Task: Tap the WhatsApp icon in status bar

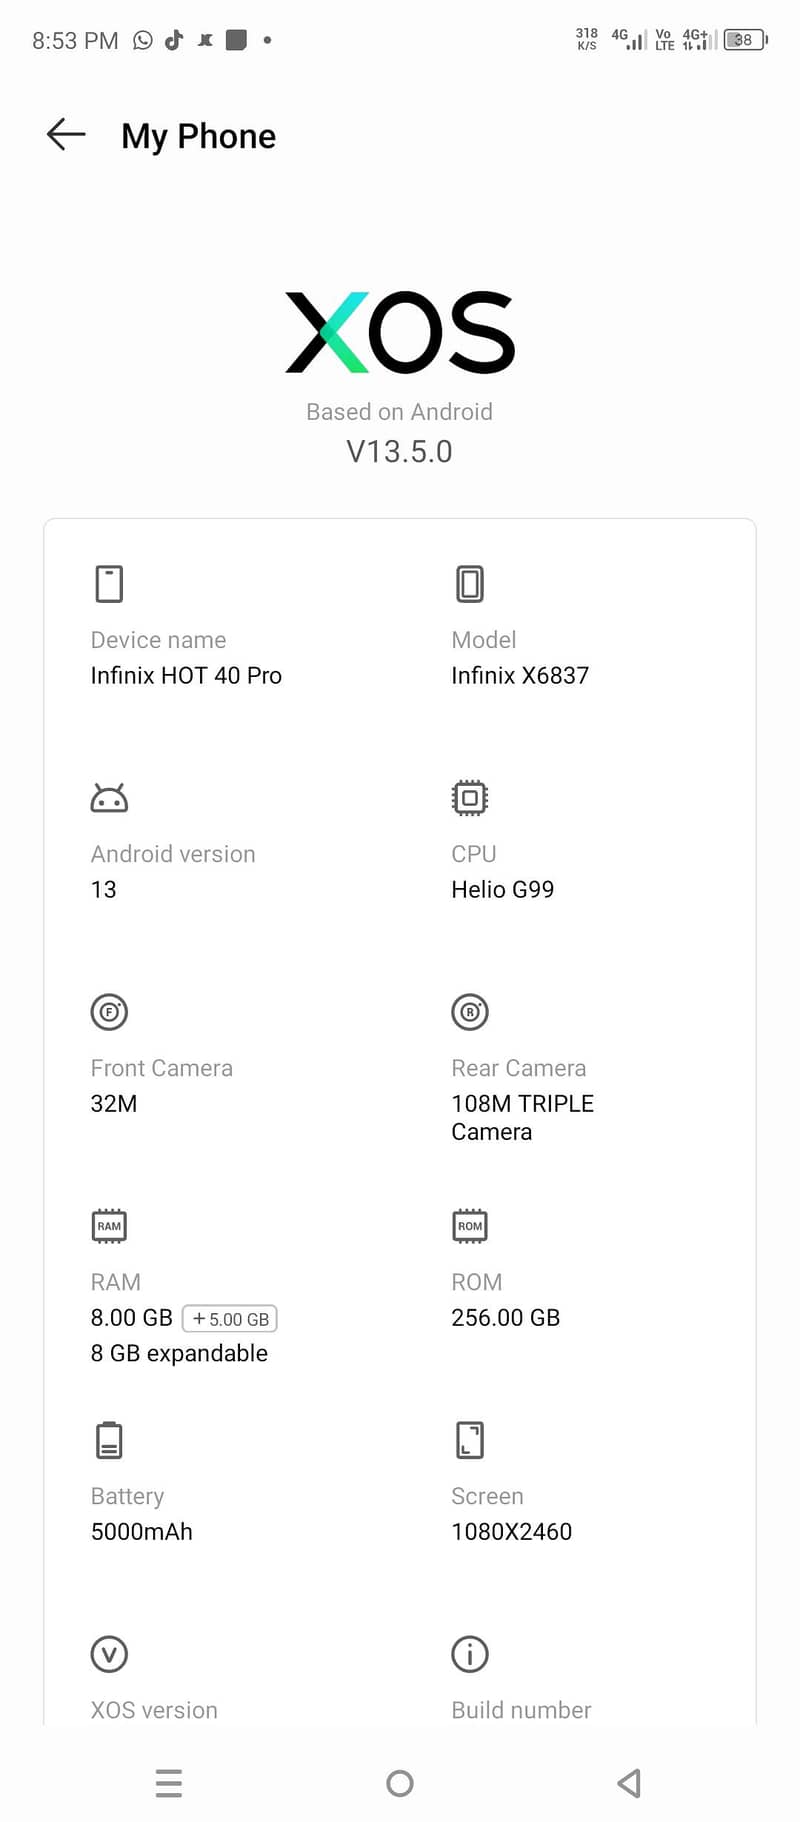Action: click(142, 40)
